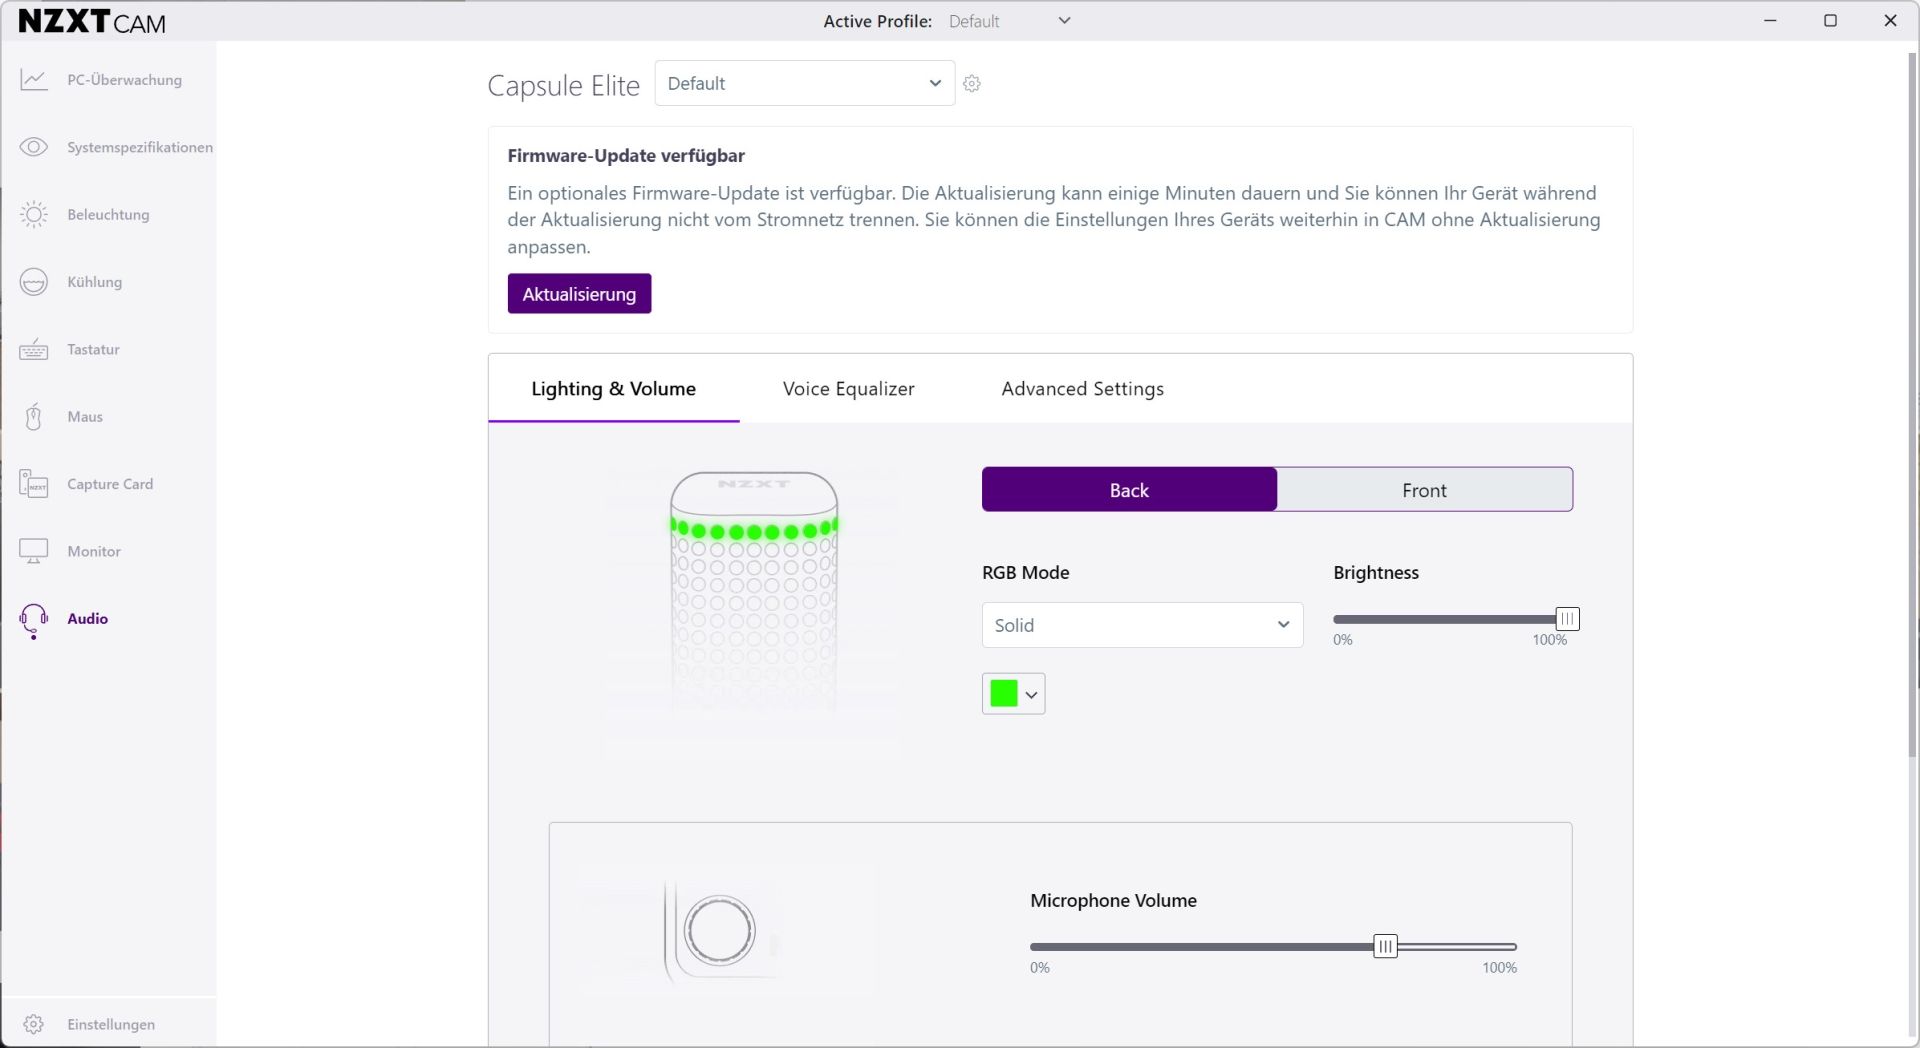Go to Maus section
This screenshot has width=1920, height=1048.
85,416
